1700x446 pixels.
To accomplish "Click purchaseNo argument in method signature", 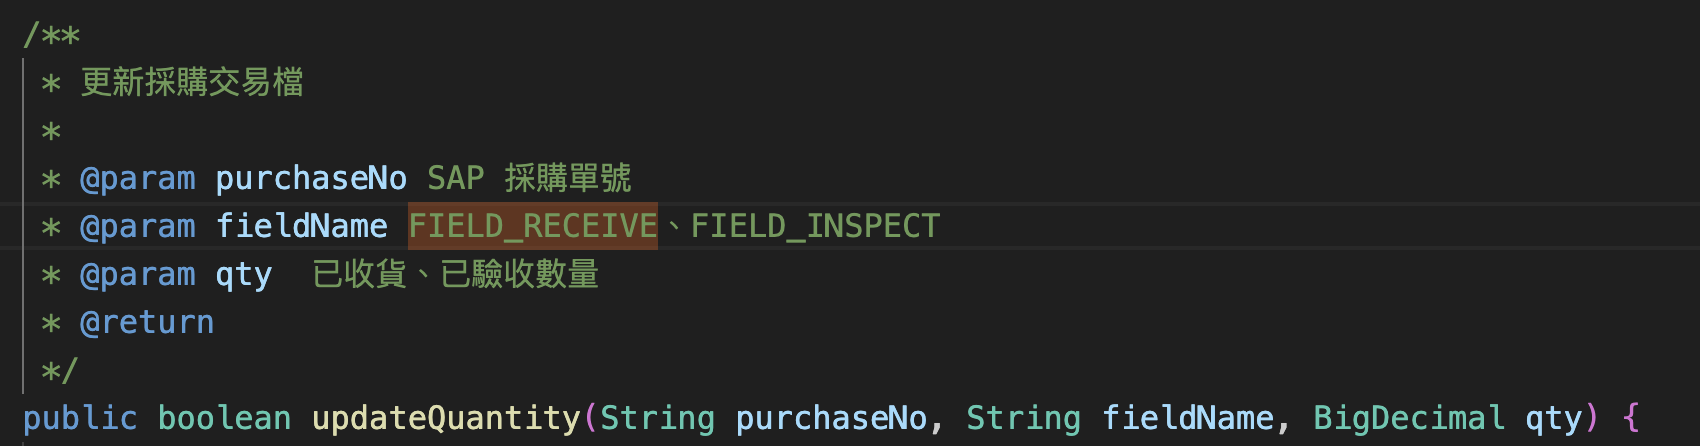I will (831, 418).
